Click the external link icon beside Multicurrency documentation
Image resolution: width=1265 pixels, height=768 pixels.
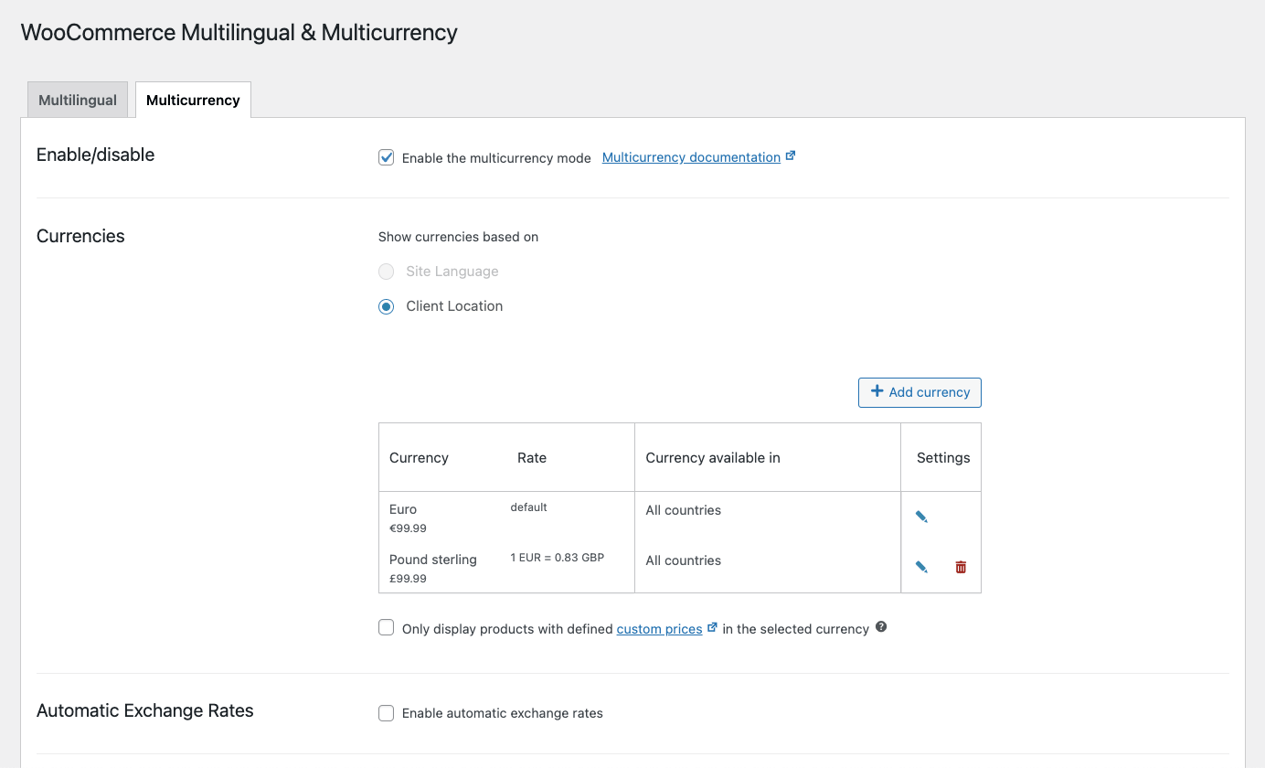pyautogui.click(x=791, y=155)
